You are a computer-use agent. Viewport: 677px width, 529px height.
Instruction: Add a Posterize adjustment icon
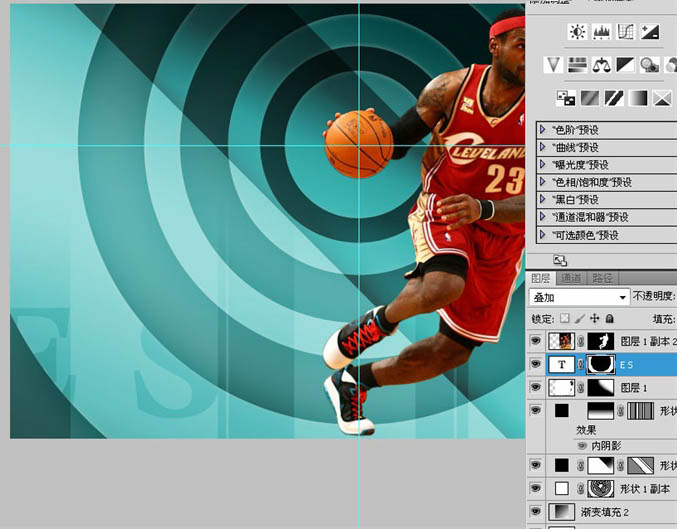590,98
